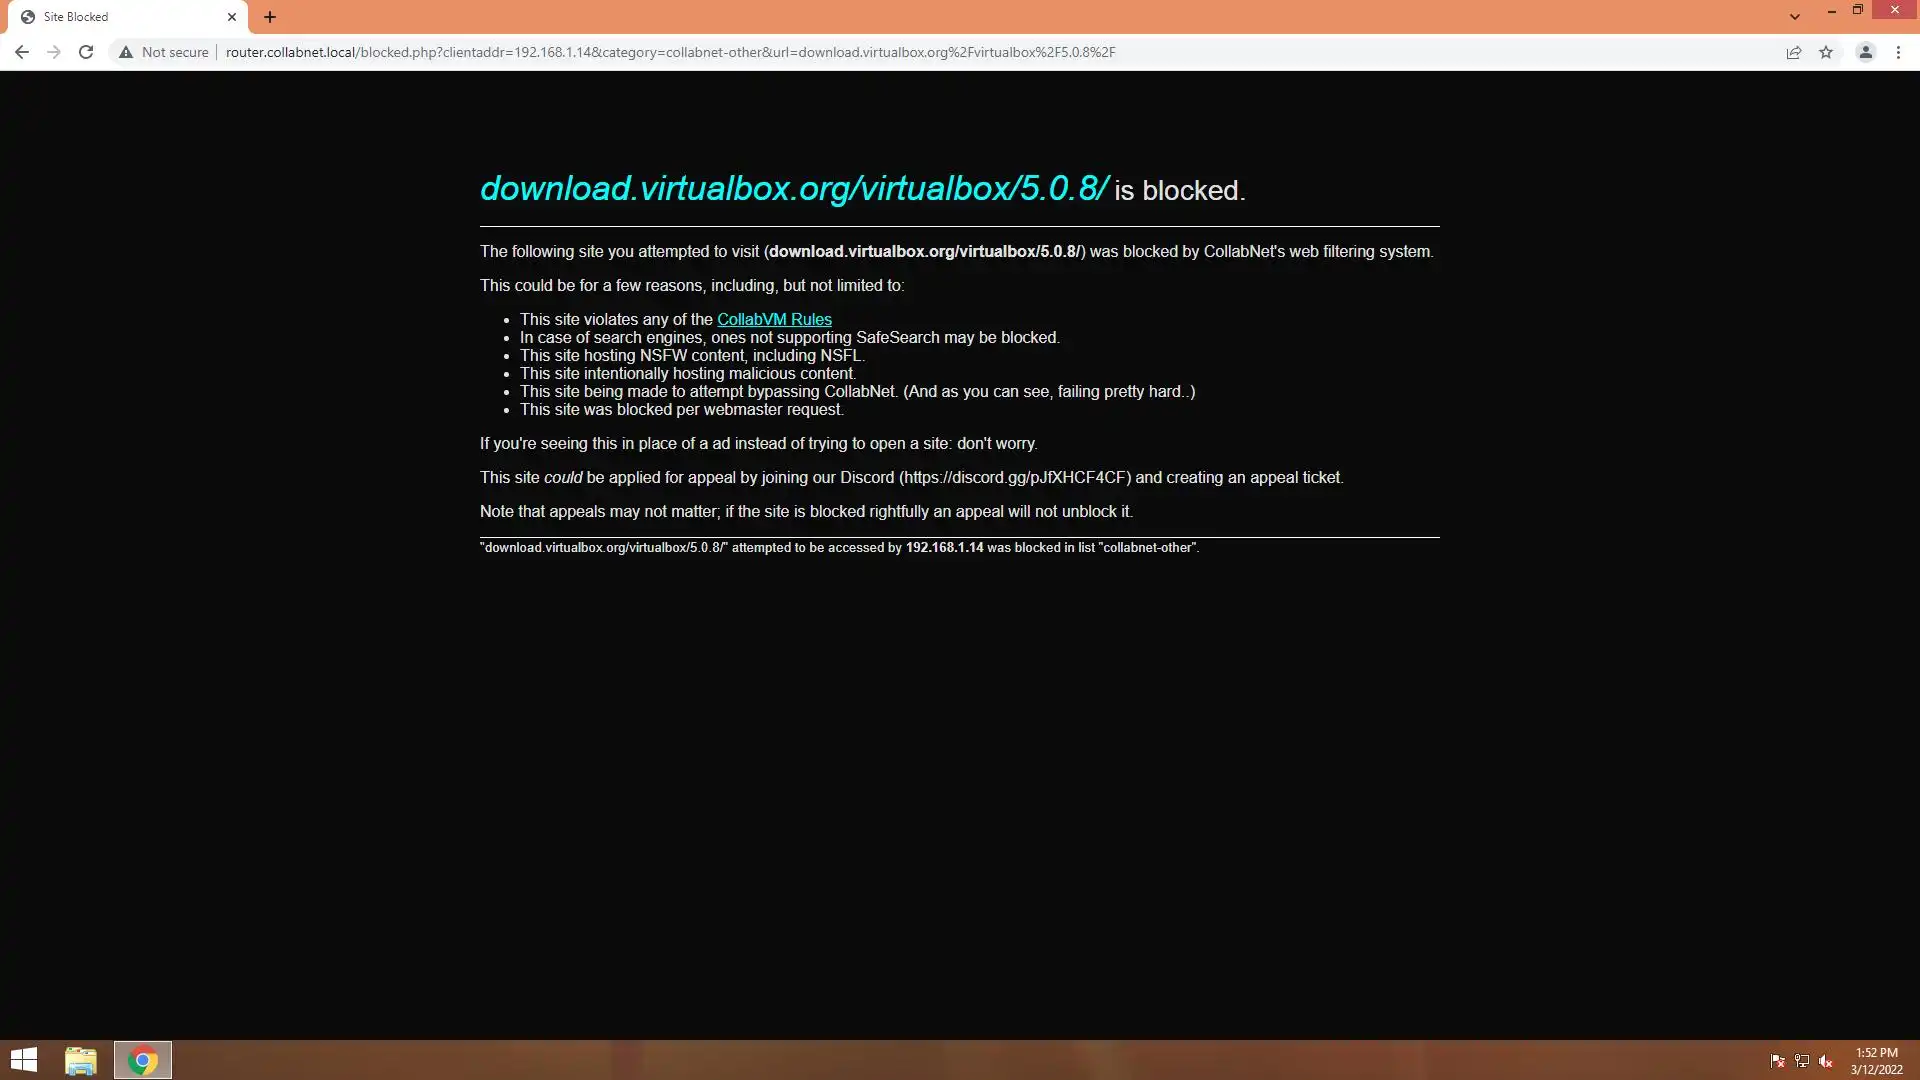Click the blocked URL heading text
The width and height of the screenshot is (1920, 1080).
794,189
